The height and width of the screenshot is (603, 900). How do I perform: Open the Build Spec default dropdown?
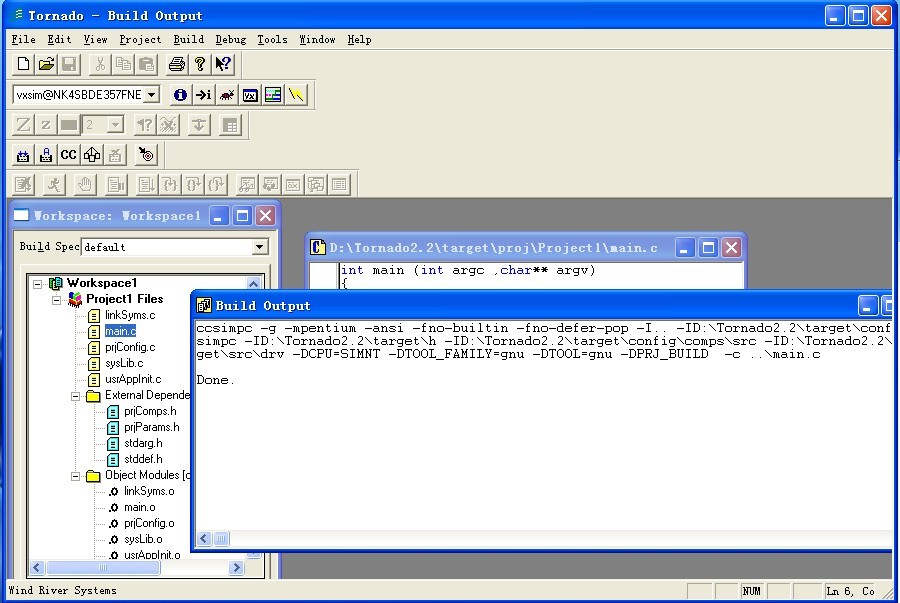pyautogui.click(x=259, y=247)
